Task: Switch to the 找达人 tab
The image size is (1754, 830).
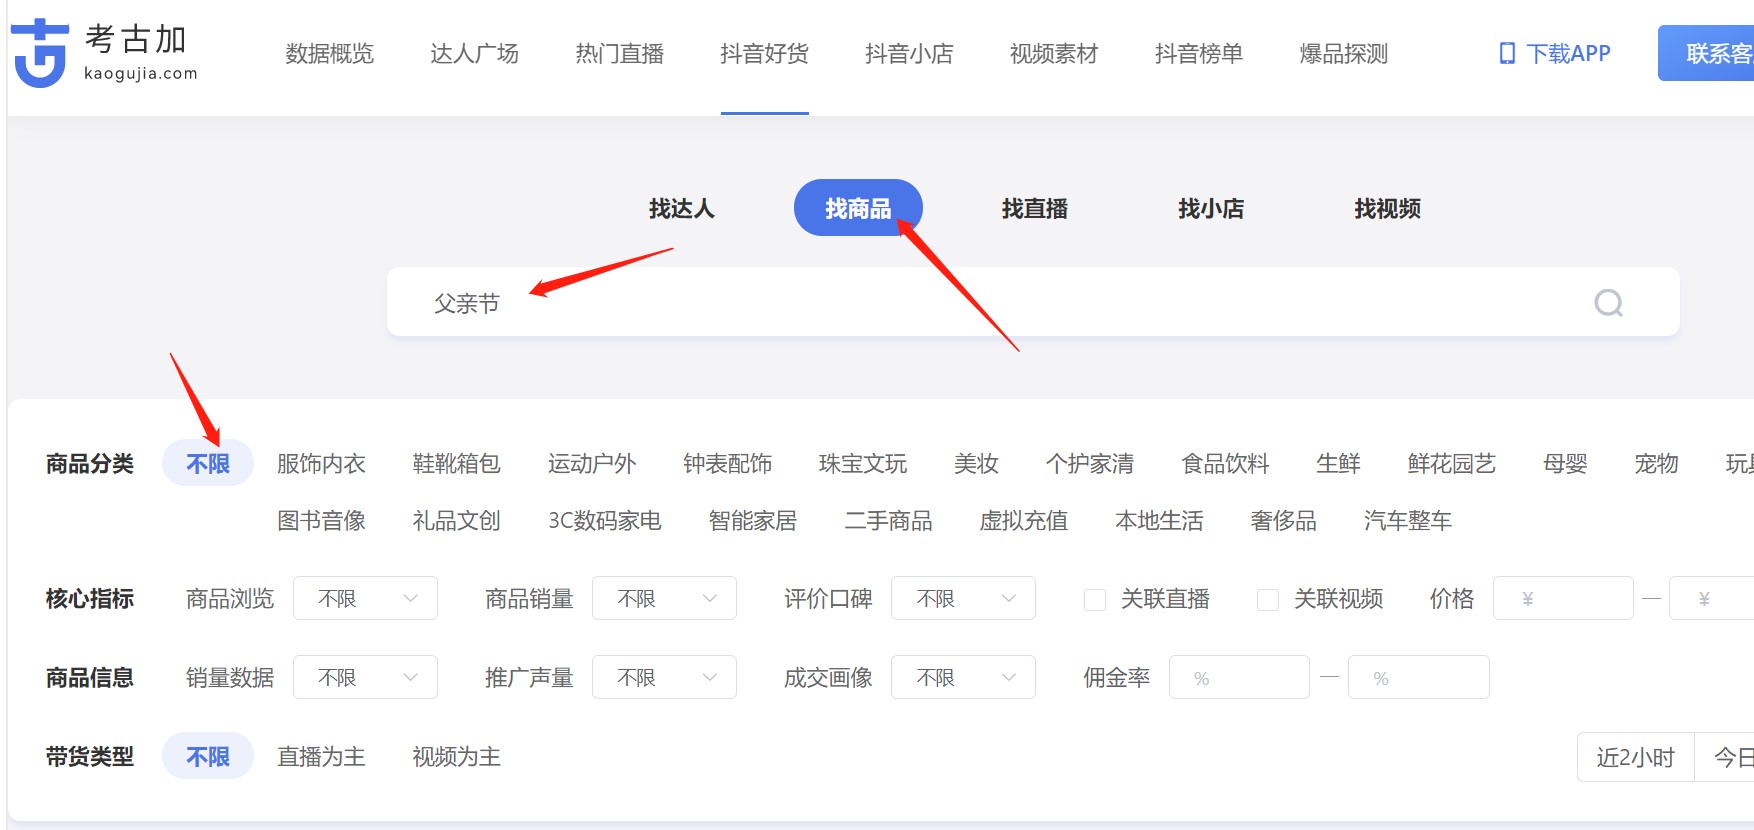Action: 681,208
